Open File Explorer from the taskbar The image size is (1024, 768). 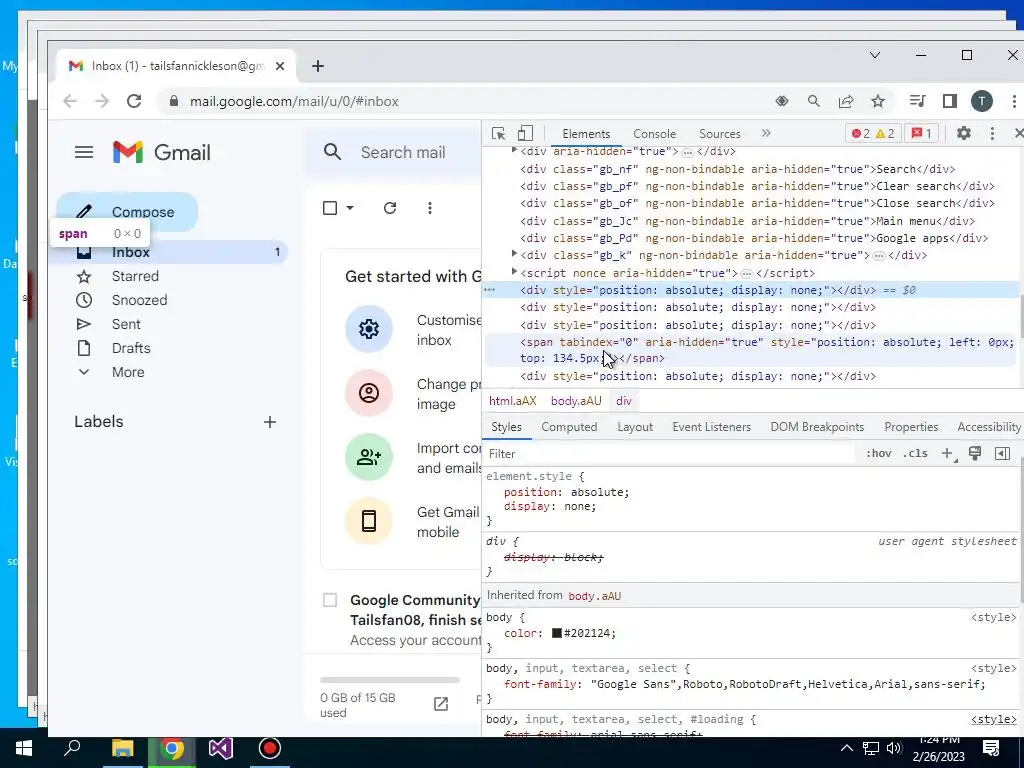[x=122, y=748]
